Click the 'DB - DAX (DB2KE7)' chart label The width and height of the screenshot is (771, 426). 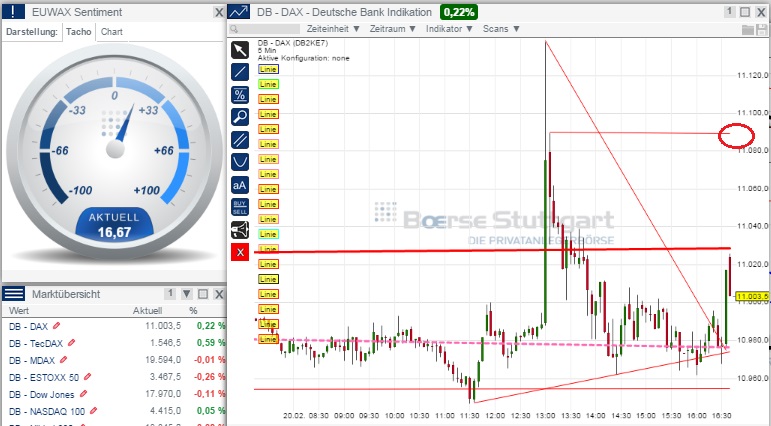(293, 43)
